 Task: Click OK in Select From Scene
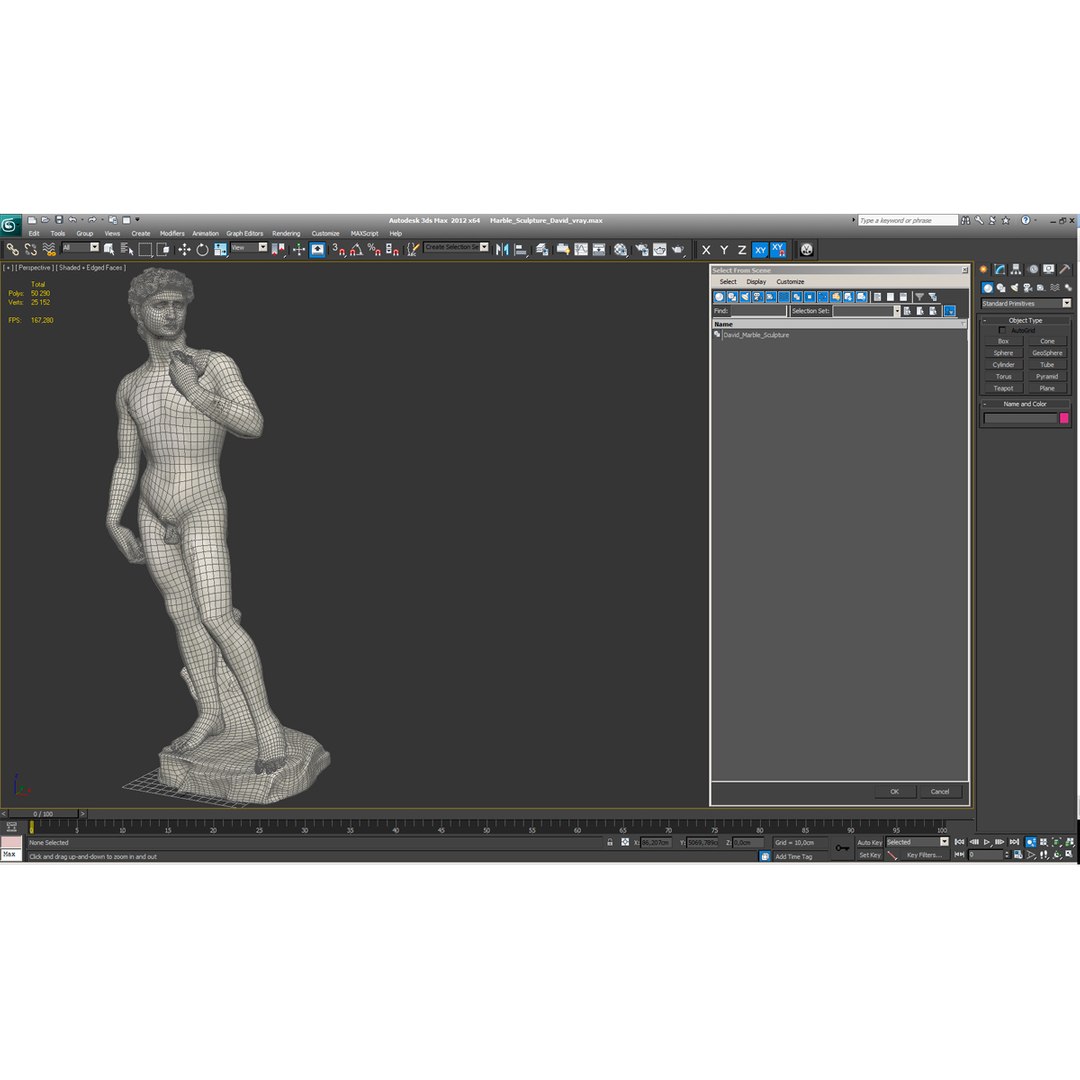895,792
